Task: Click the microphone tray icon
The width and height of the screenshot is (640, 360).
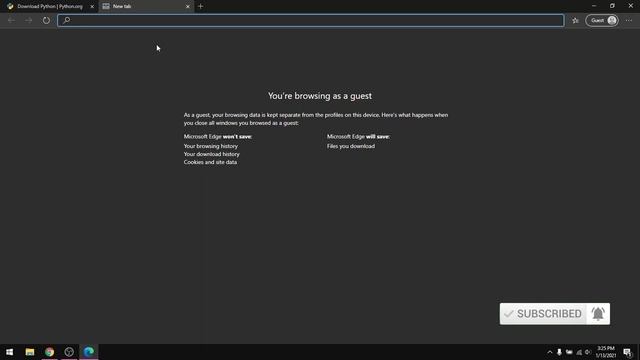Action: click(x=559, y=352)
